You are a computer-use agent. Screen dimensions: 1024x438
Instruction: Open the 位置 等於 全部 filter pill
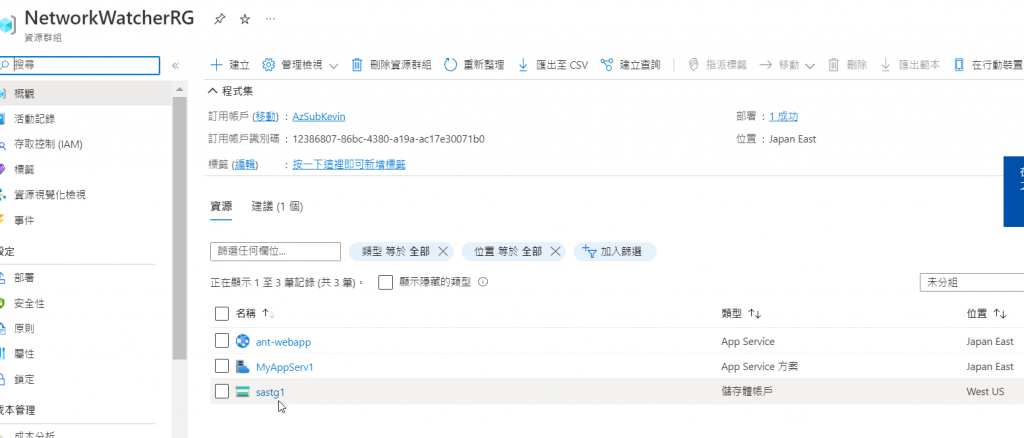tap(508, 251)
